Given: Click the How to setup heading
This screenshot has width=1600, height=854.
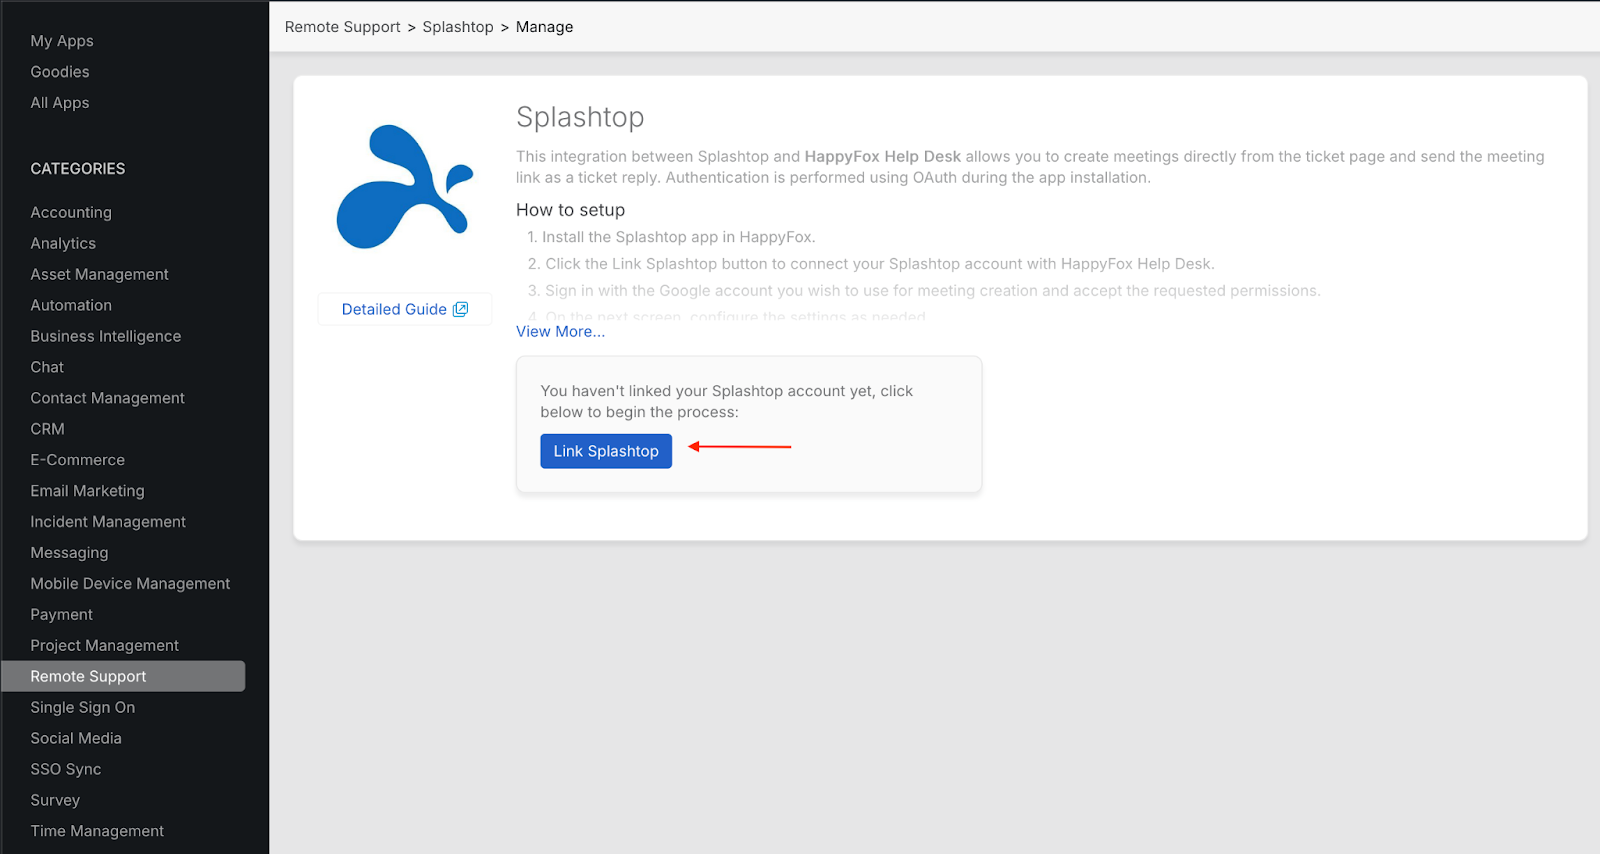Looking at the screenshot, I should tap(570, 210).
